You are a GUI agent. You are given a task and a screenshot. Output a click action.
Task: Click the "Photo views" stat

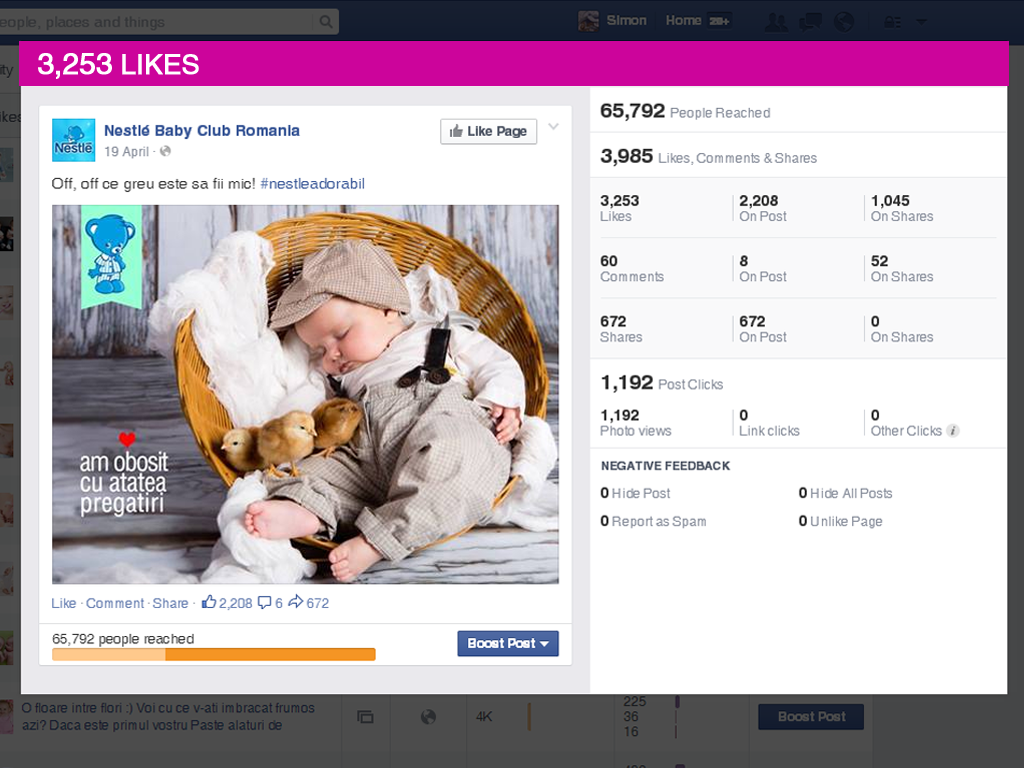pos(635,423)
